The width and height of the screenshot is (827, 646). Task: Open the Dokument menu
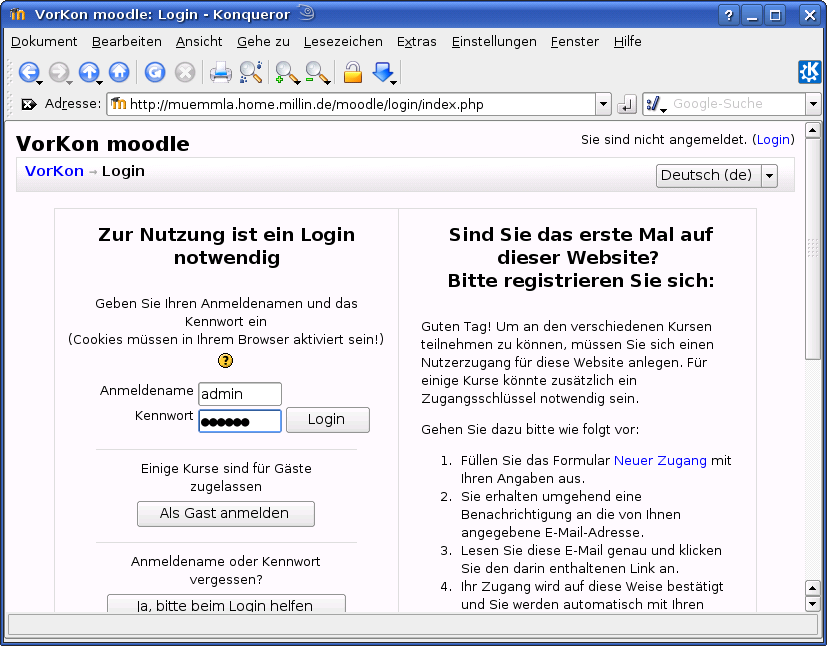pos(44,42)
